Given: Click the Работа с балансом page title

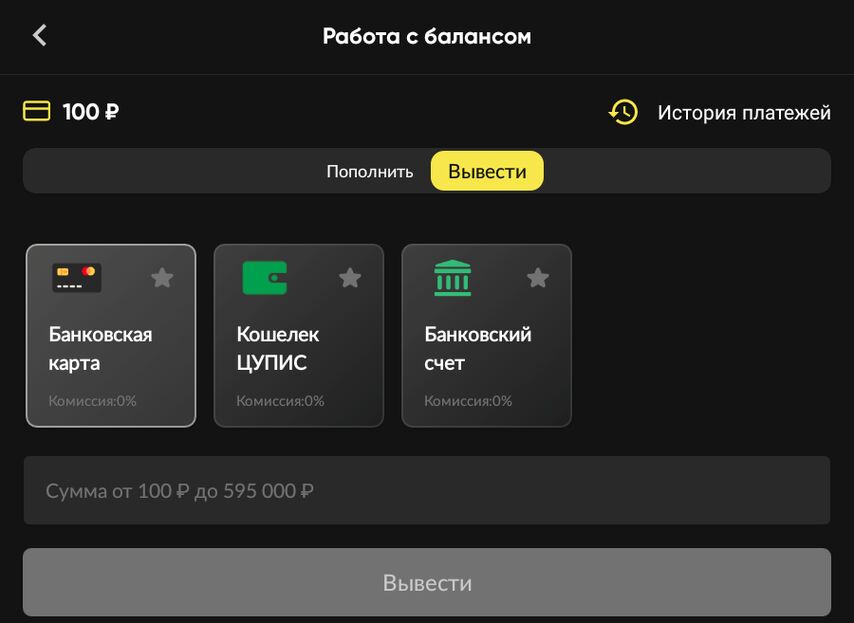Looking at the screenshot, I should click(427, 37).
